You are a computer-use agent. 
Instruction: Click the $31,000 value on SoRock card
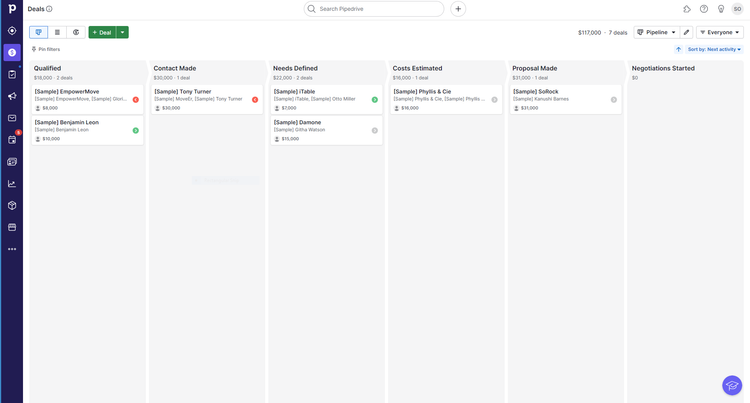click(x=529, y=108)
